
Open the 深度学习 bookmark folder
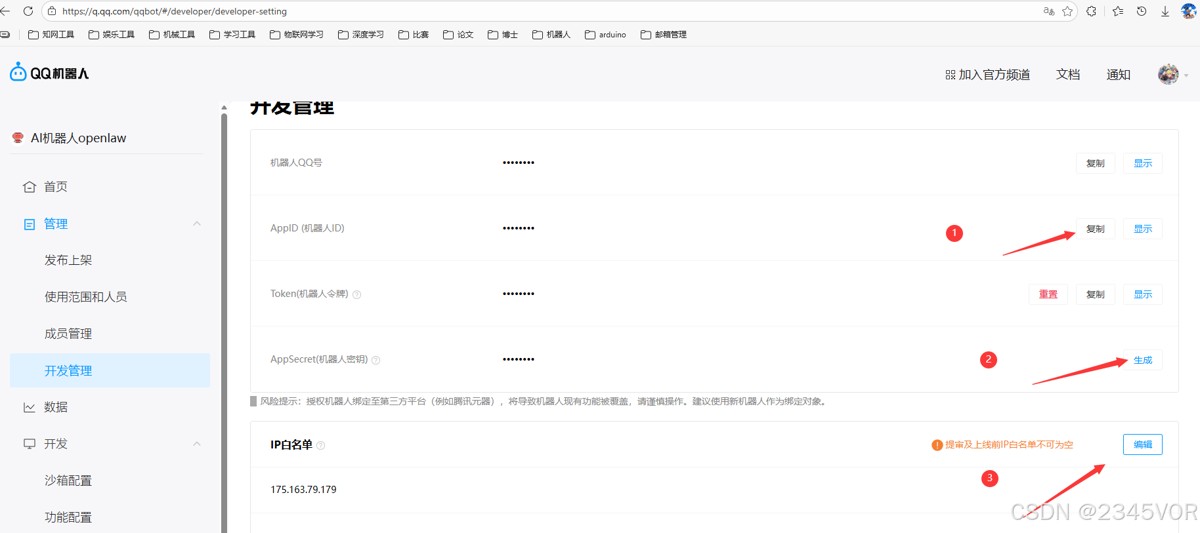tap(361, 34)
